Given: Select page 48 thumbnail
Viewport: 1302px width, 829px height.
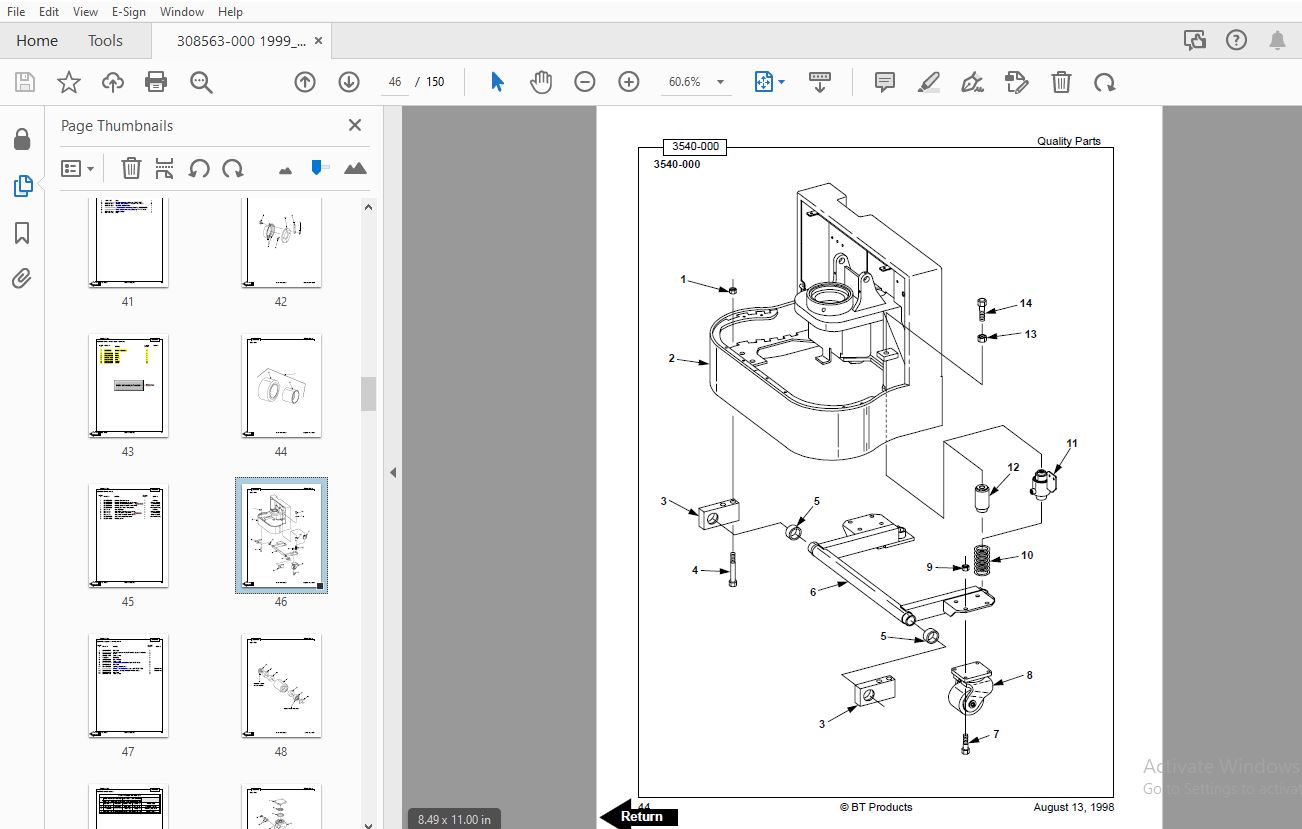Looking at the screenshot, I should 281,686.
